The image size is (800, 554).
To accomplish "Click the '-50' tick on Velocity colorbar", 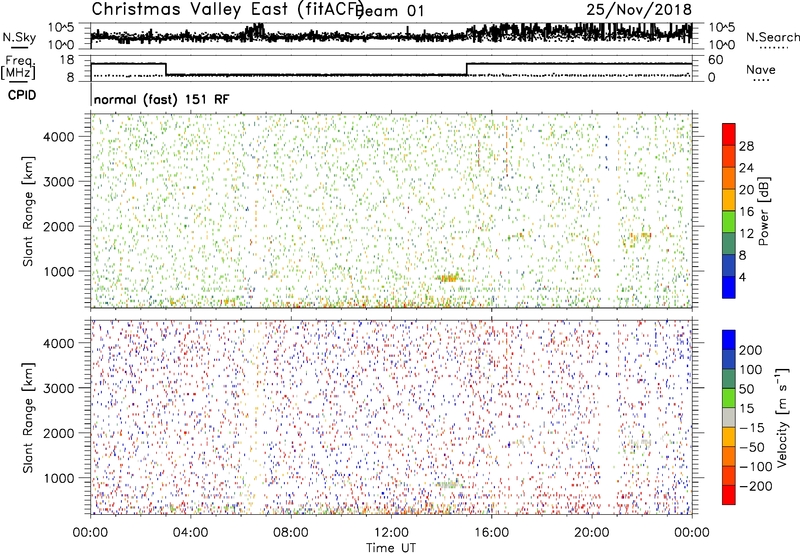I will pos(752,447).
